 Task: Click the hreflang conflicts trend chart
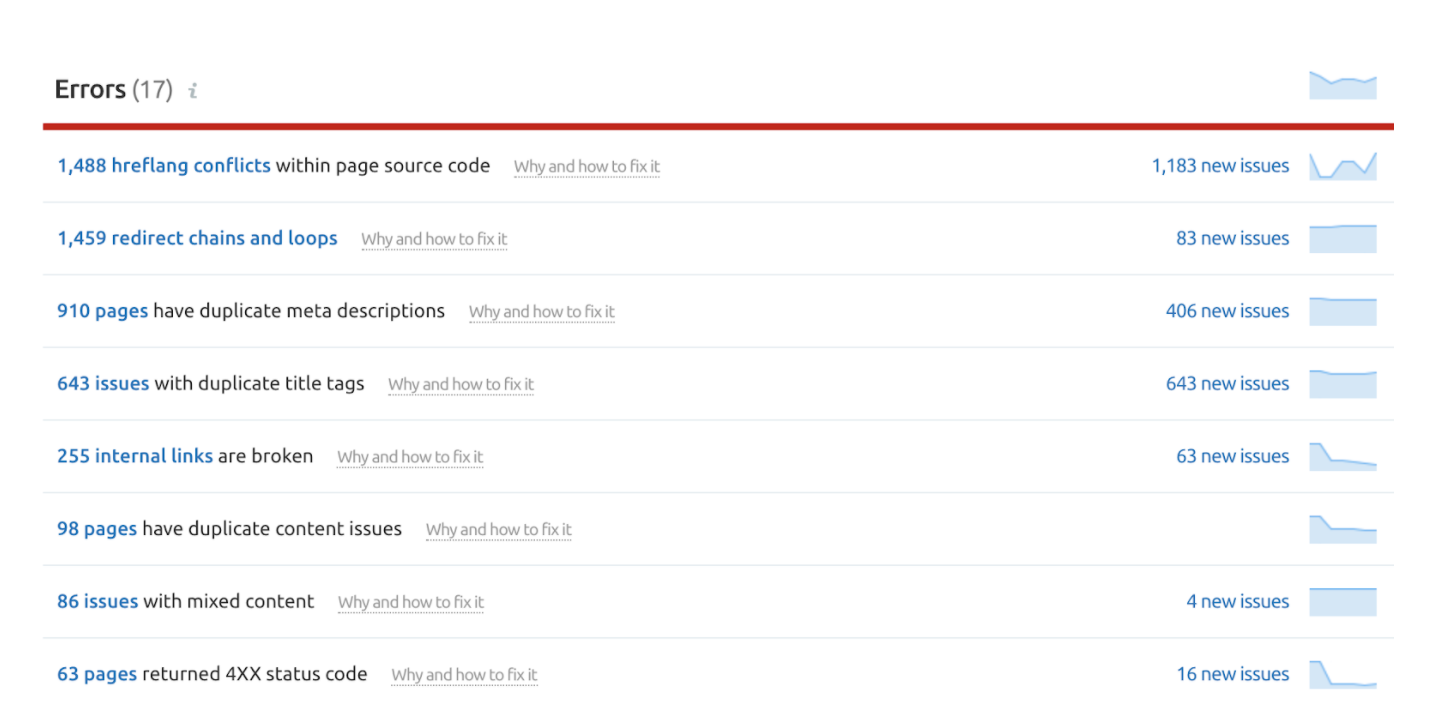click(1342, 165)
